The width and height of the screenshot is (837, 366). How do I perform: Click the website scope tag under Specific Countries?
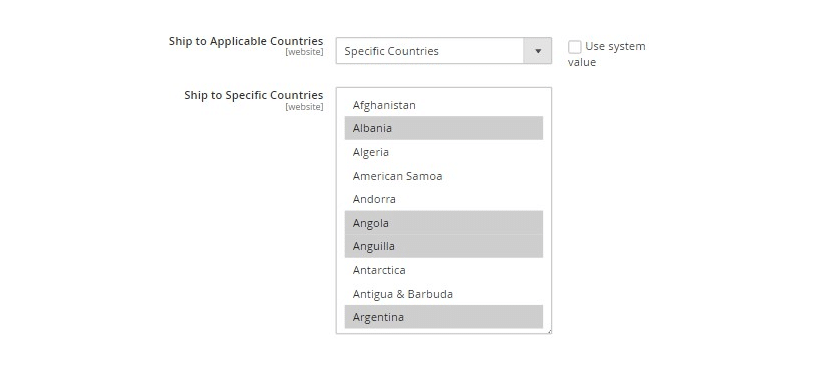pos(304,107)
